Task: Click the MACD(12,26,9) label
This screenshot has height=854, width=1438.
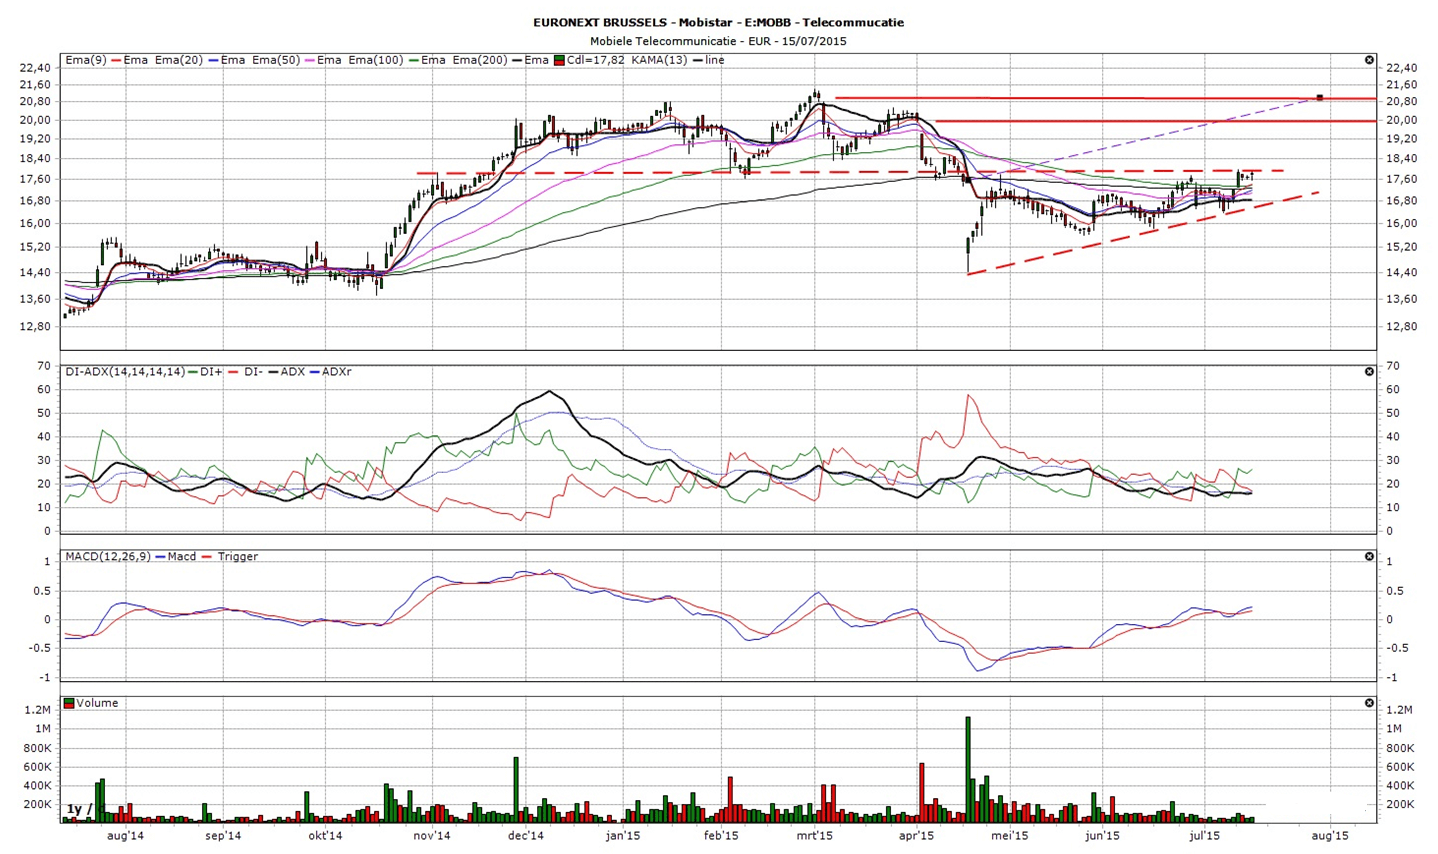Action: click(108, 557)
